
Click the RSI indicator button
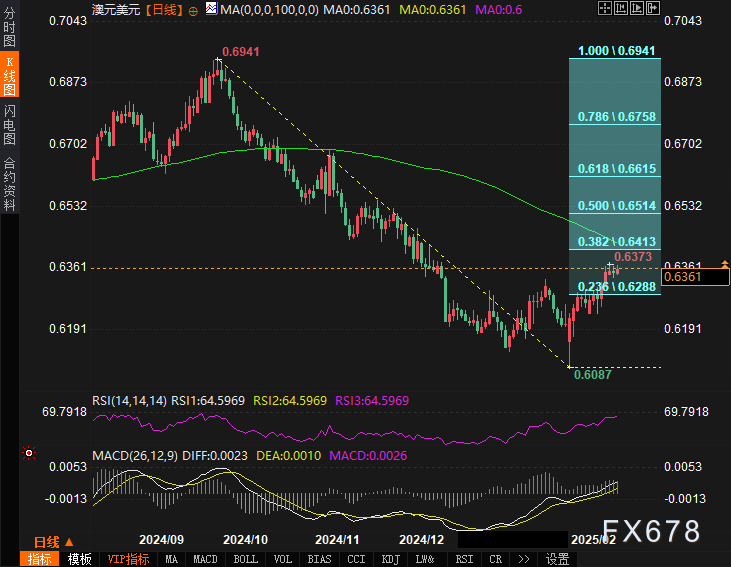click(464, 559)
